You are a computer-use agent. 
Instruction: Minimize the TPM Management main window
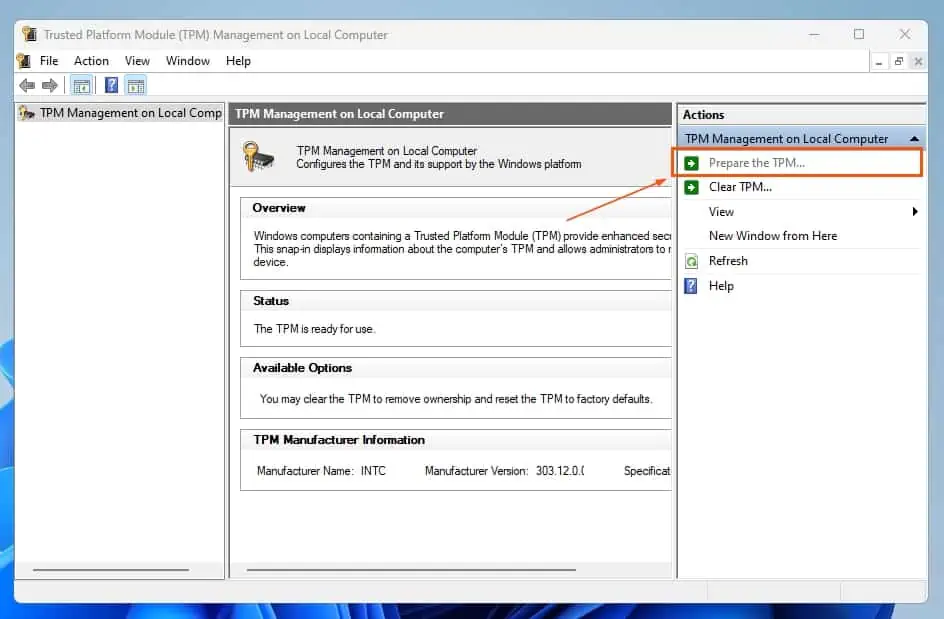click(x=814, y=34)
